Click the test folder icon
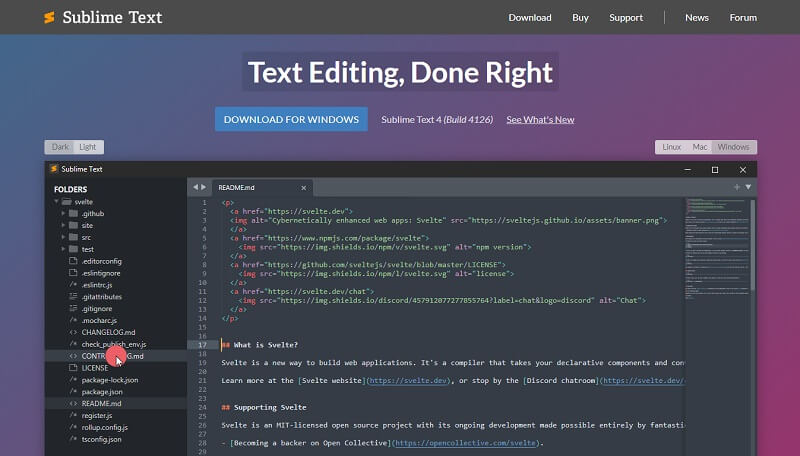The width and height of the screenshot is (800, 456). [73, 249]
